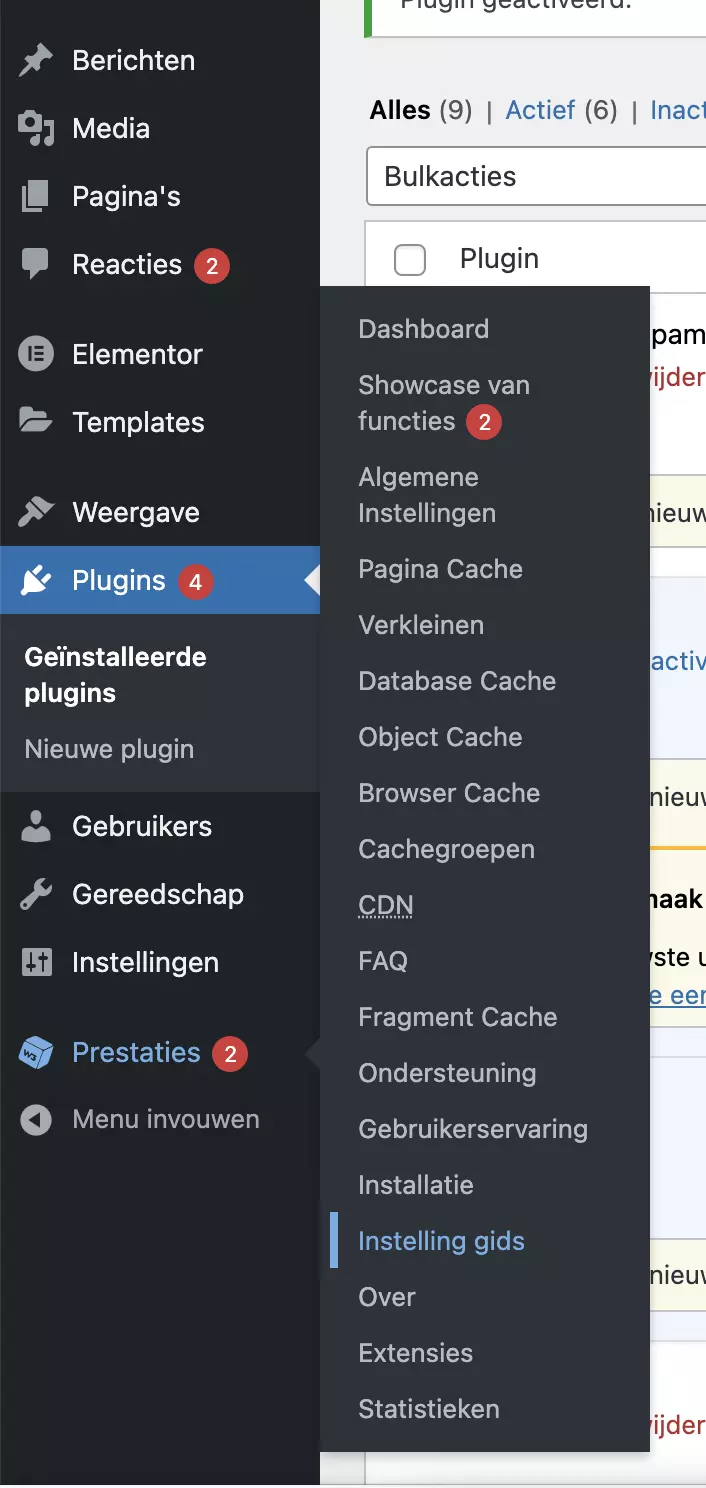Open Showcase van functies item
This screenshot has width=706, height=1488.
click(444, 403)
